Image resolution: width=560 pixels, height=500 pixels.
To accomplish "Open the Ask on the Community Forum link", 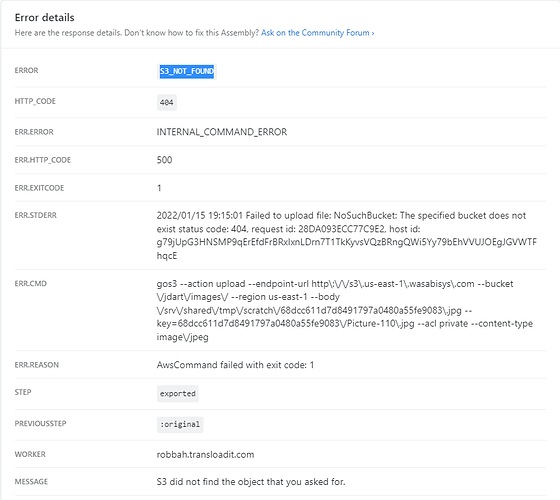I will click(318, 33).
